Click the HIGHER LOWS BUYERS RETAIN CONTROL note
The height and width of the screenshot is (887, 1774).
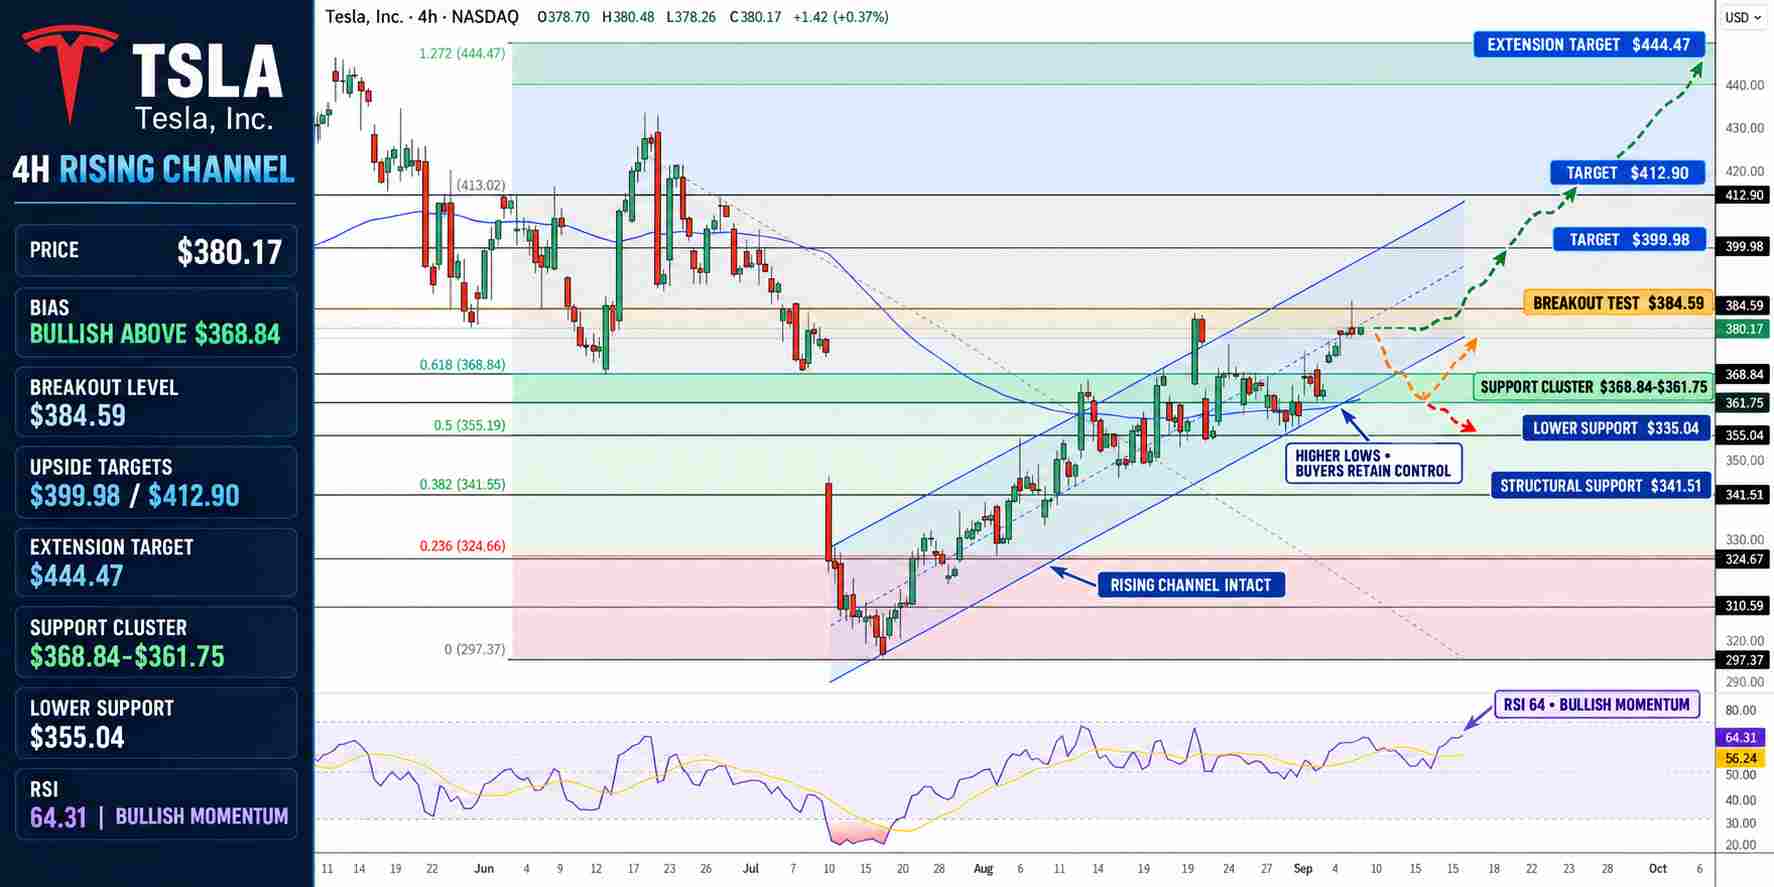(x=1372, y=463)
